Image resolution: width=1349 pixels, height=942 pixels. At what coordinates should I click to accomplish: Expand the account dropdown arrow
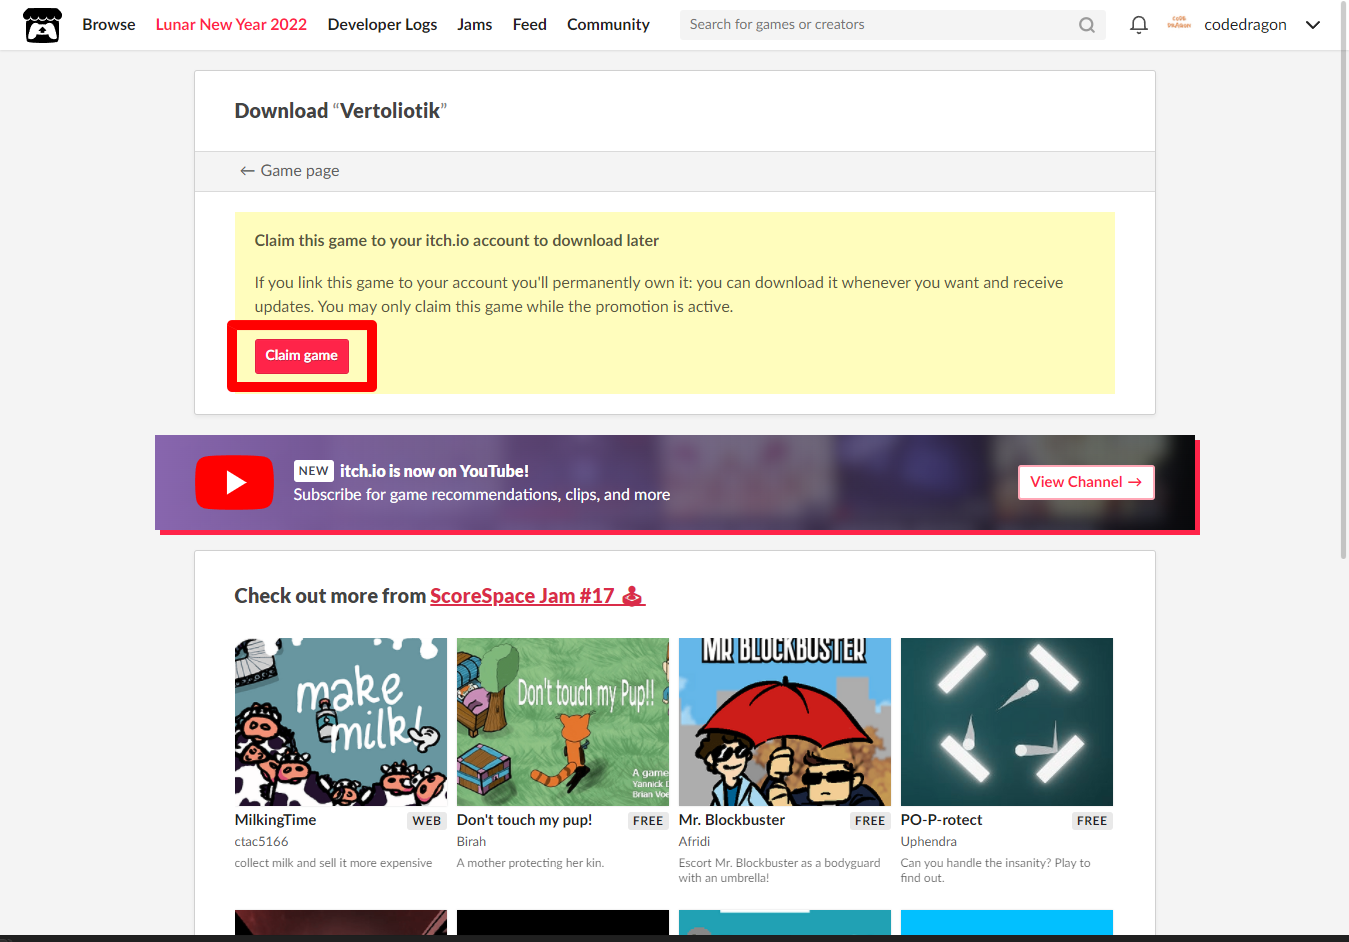pyautogui.click(x=1313, y=25)
